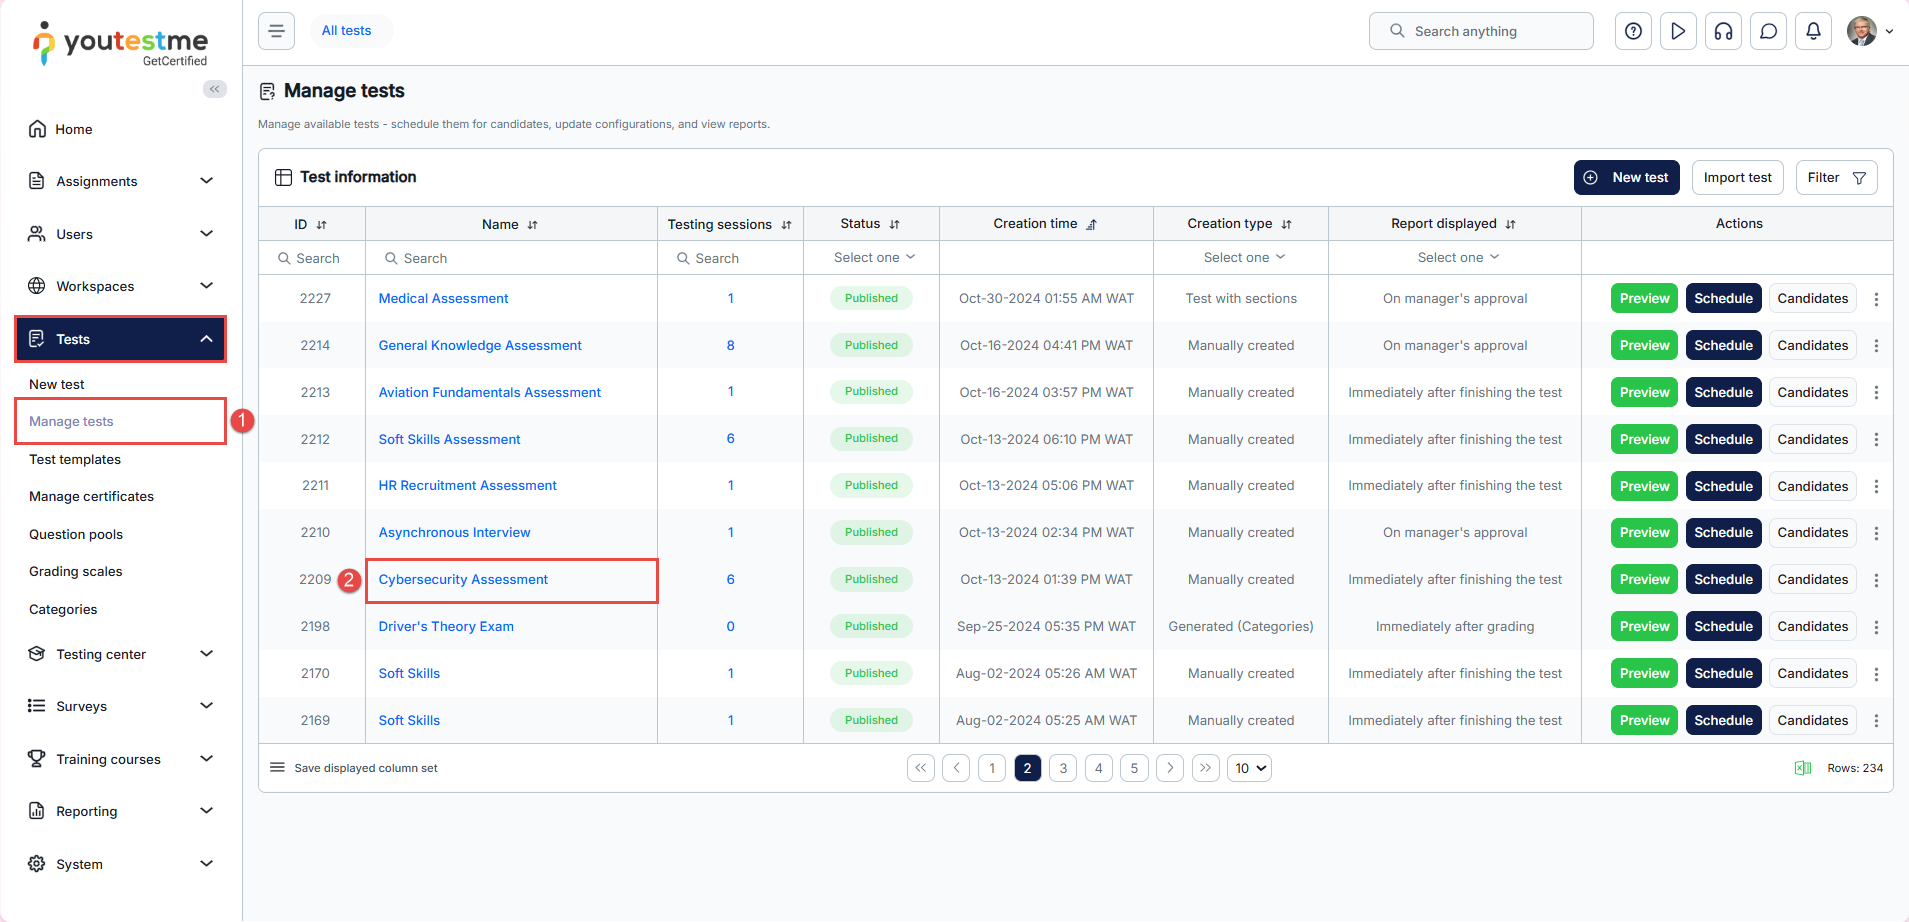Select Question pools in the sidebar

(76, 534)
